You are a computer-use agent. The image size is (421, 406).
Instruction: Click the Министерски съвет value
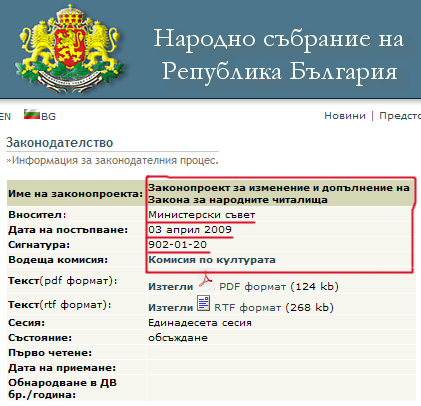click(x=202, y=215)
